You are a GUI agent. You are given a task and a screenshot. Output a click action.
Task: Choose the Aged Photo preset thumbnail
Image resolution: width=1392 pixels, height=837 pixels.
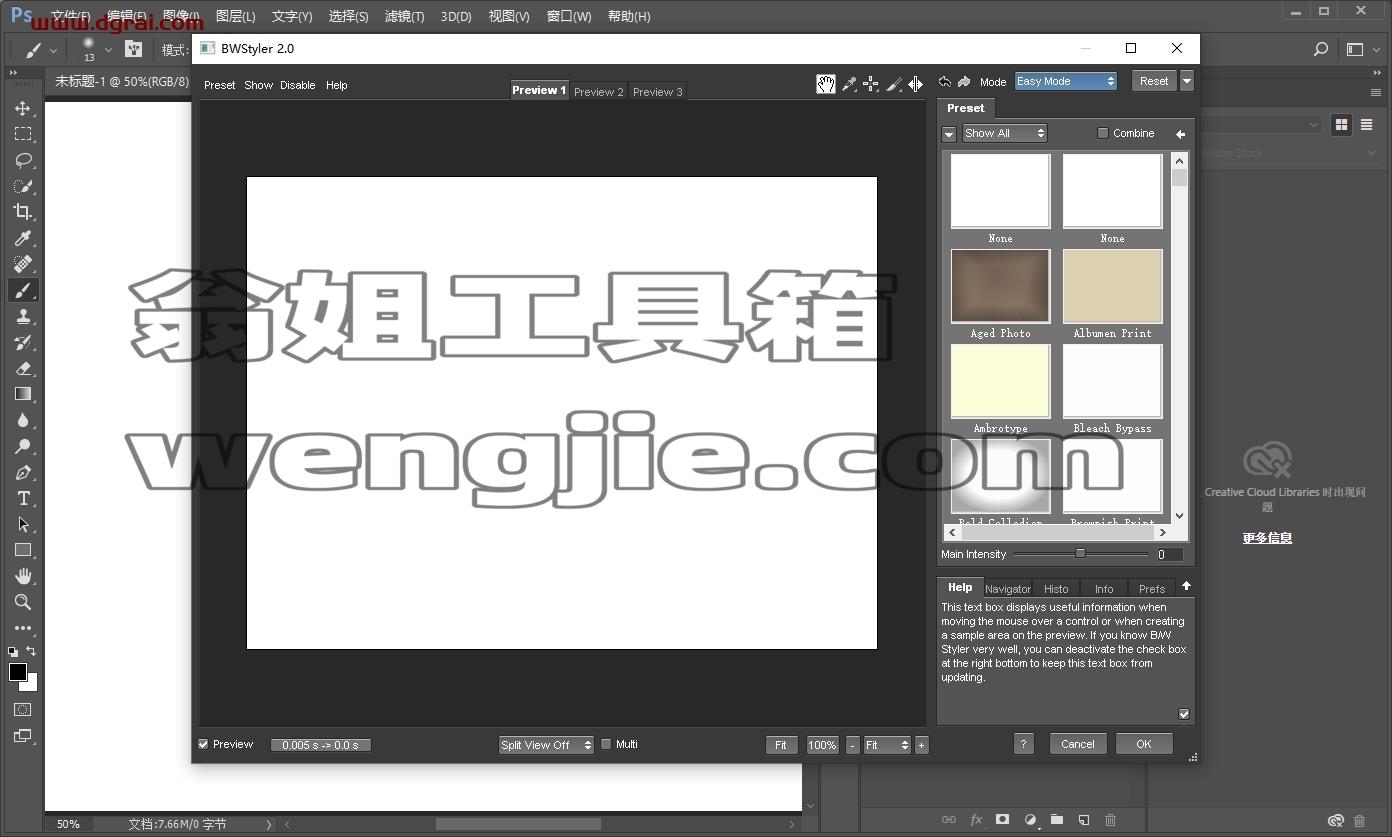[1000, 287]
